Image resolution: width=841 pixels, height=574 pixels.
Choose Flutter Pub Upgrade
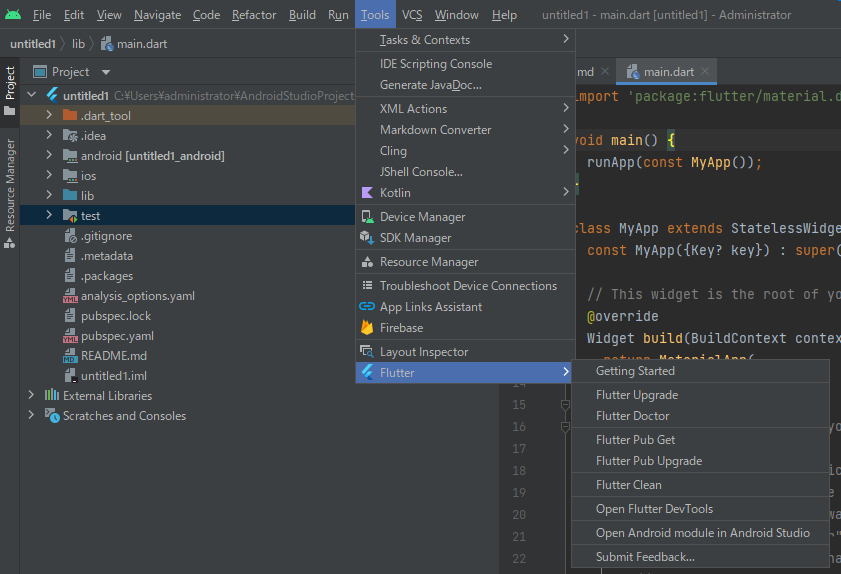pos(700,461)
